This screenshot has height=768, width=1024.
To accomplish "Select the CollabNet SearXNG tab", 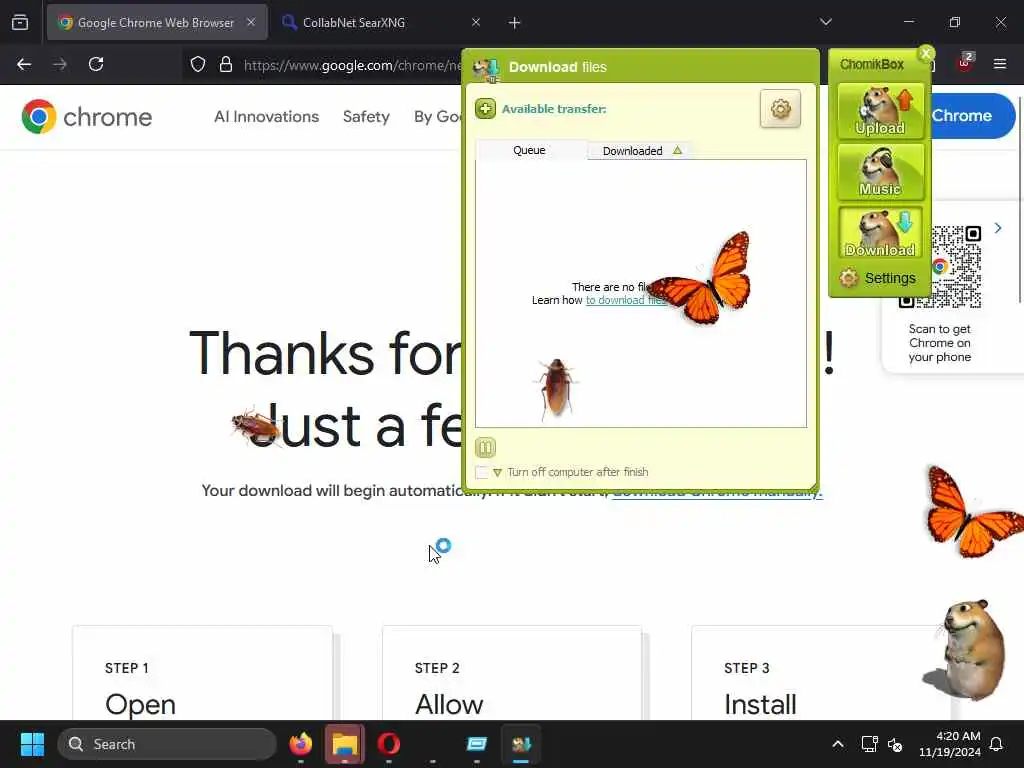I will [379, 23].
